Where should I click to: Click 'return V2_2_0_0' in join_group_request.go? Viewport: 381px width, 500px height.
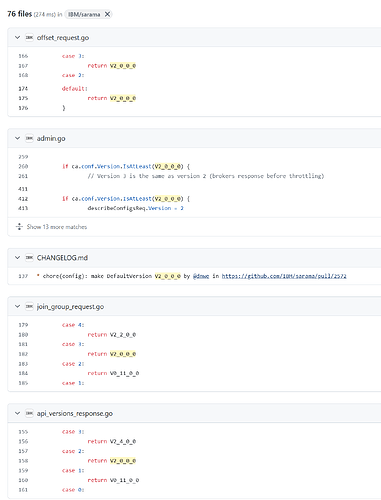(x=112, y=334)
